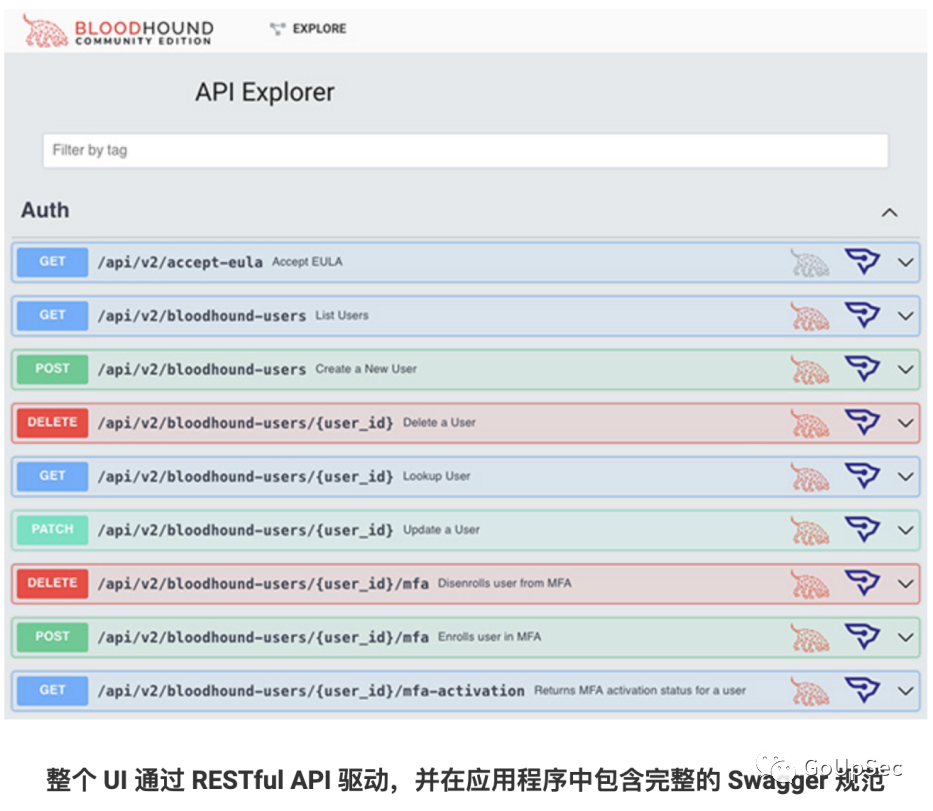The height and width of the screenshot is (811, 933).
Task: Expand the Update a User chevron
Action: pos(906,530)
